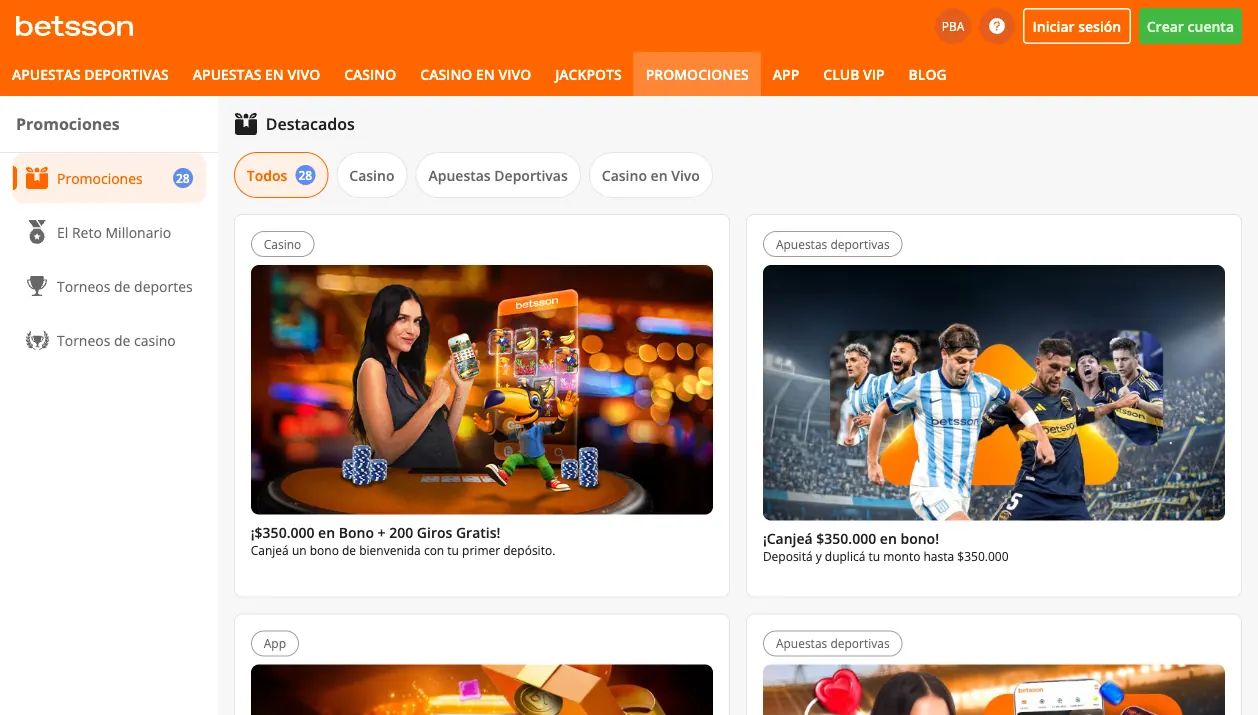Go to Jackpots page
The height and width of the screenshot is (715, 1258).
[588, 75]
